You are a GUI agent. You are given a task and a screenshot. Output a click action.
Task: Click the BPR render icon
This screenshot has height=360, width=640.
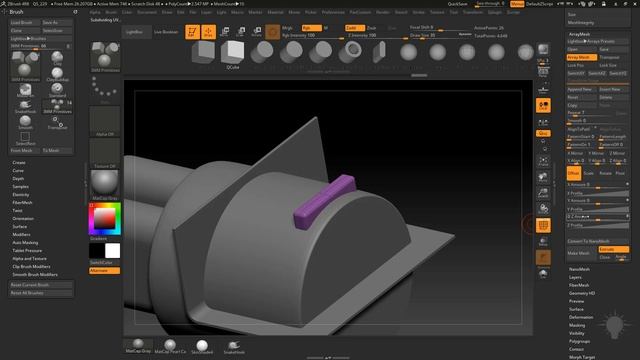pyautogui.click(x=543, y=50)
